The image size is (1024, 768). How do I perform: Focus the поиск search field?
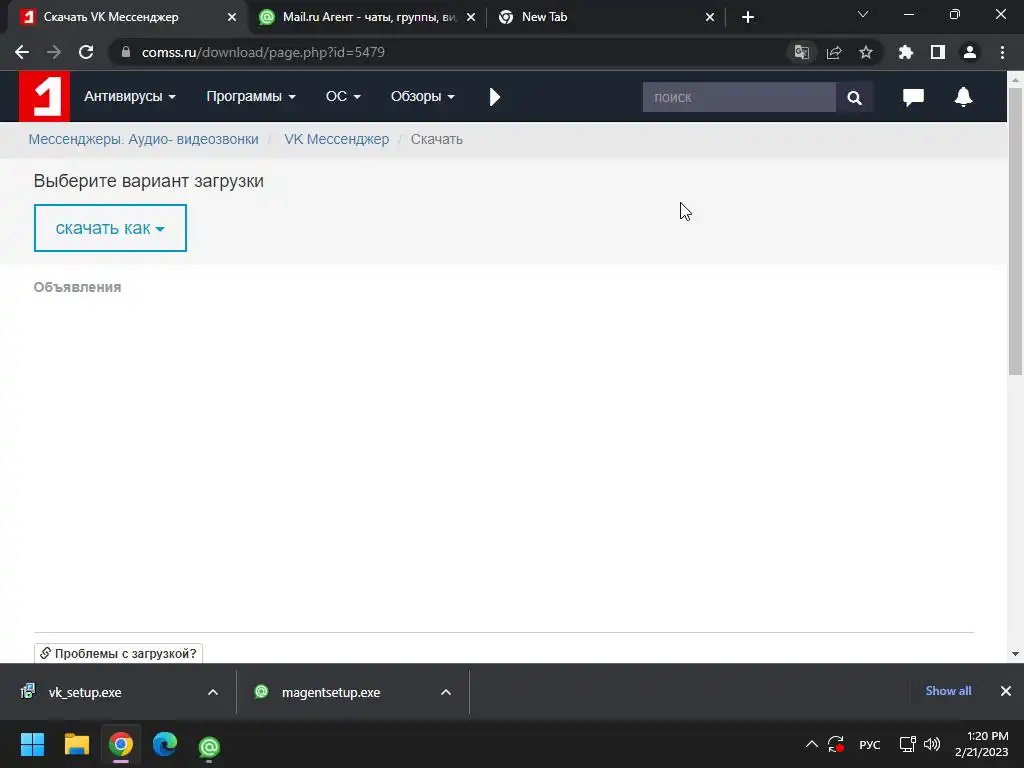point(739,97)
